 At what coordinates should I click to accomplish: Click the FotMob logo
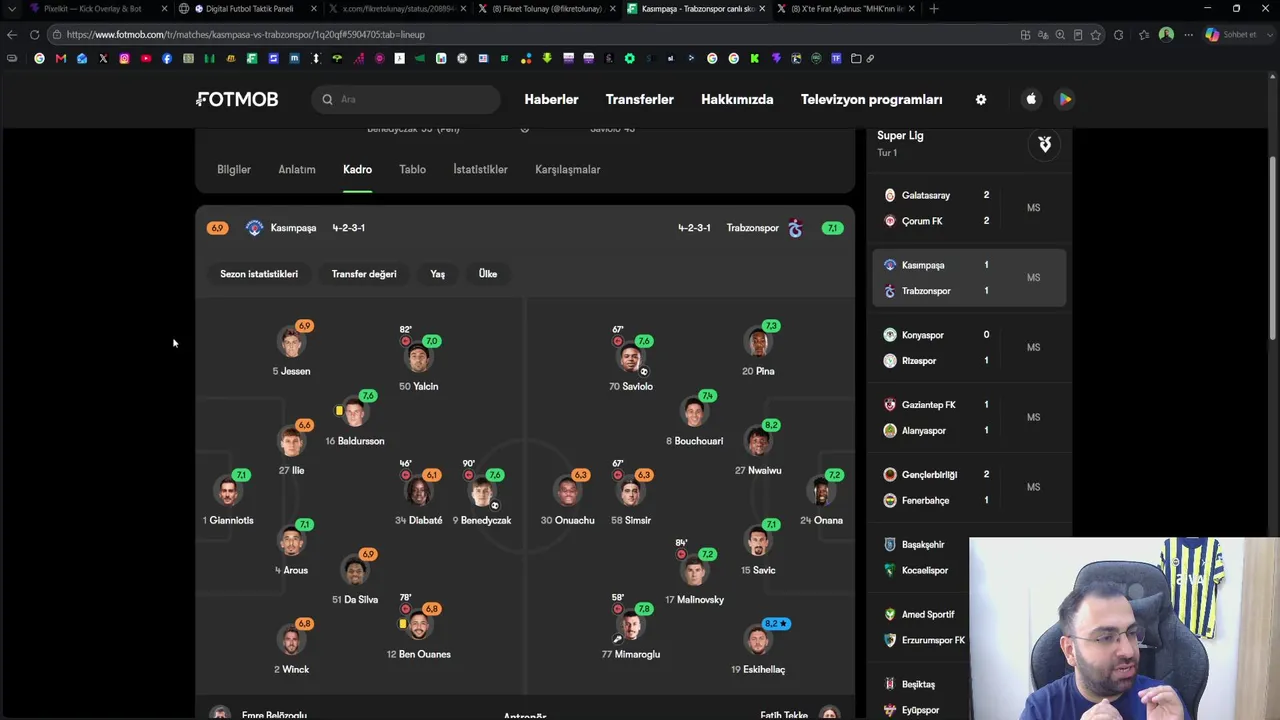pos(237,99)
